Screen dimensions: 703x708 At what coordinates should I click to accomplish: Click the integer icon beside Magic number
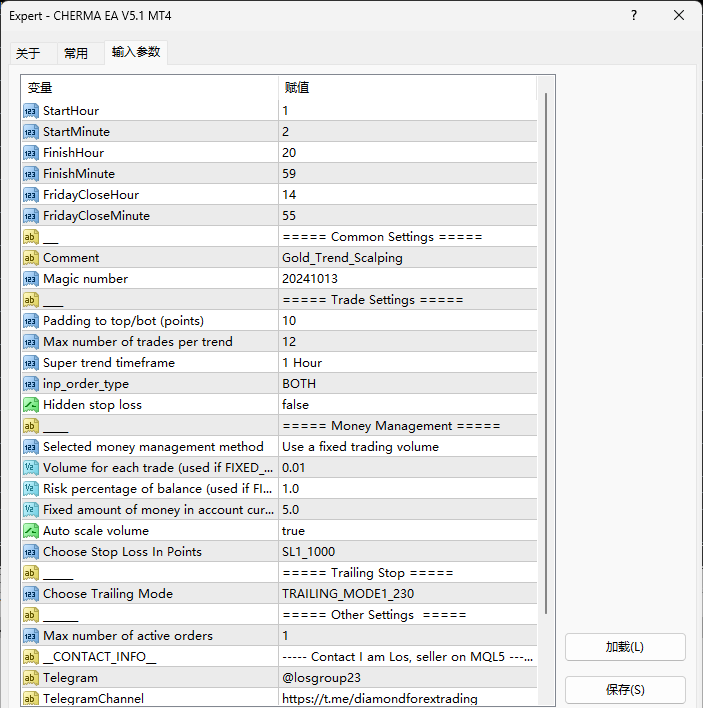[30, 279]
